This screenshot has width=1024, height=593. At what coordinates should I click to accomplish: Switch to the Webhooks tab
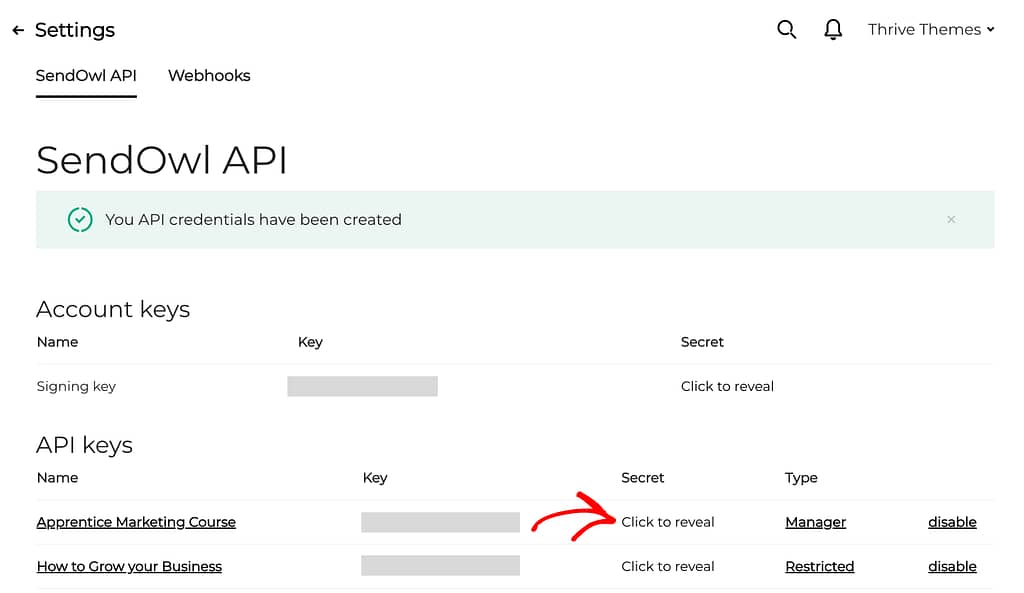209,76
